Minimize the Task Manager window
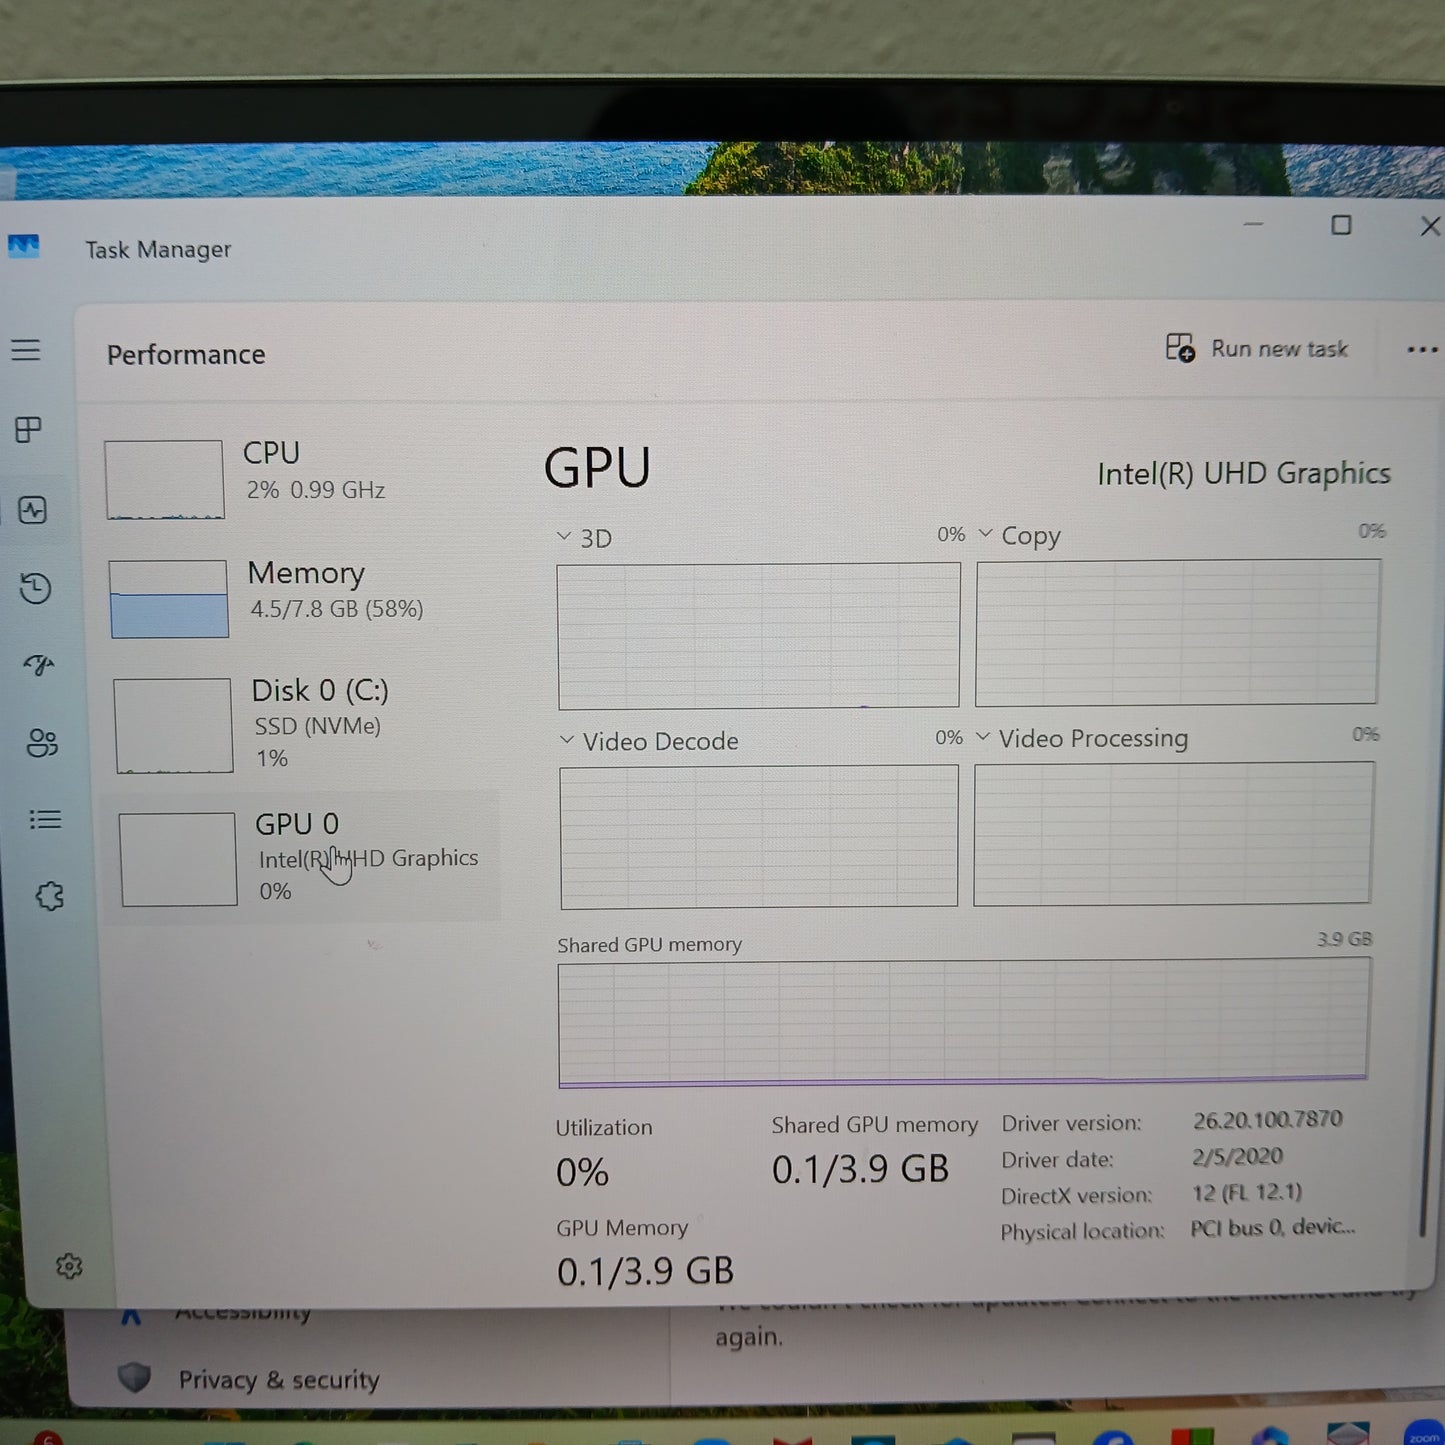 1253,224
